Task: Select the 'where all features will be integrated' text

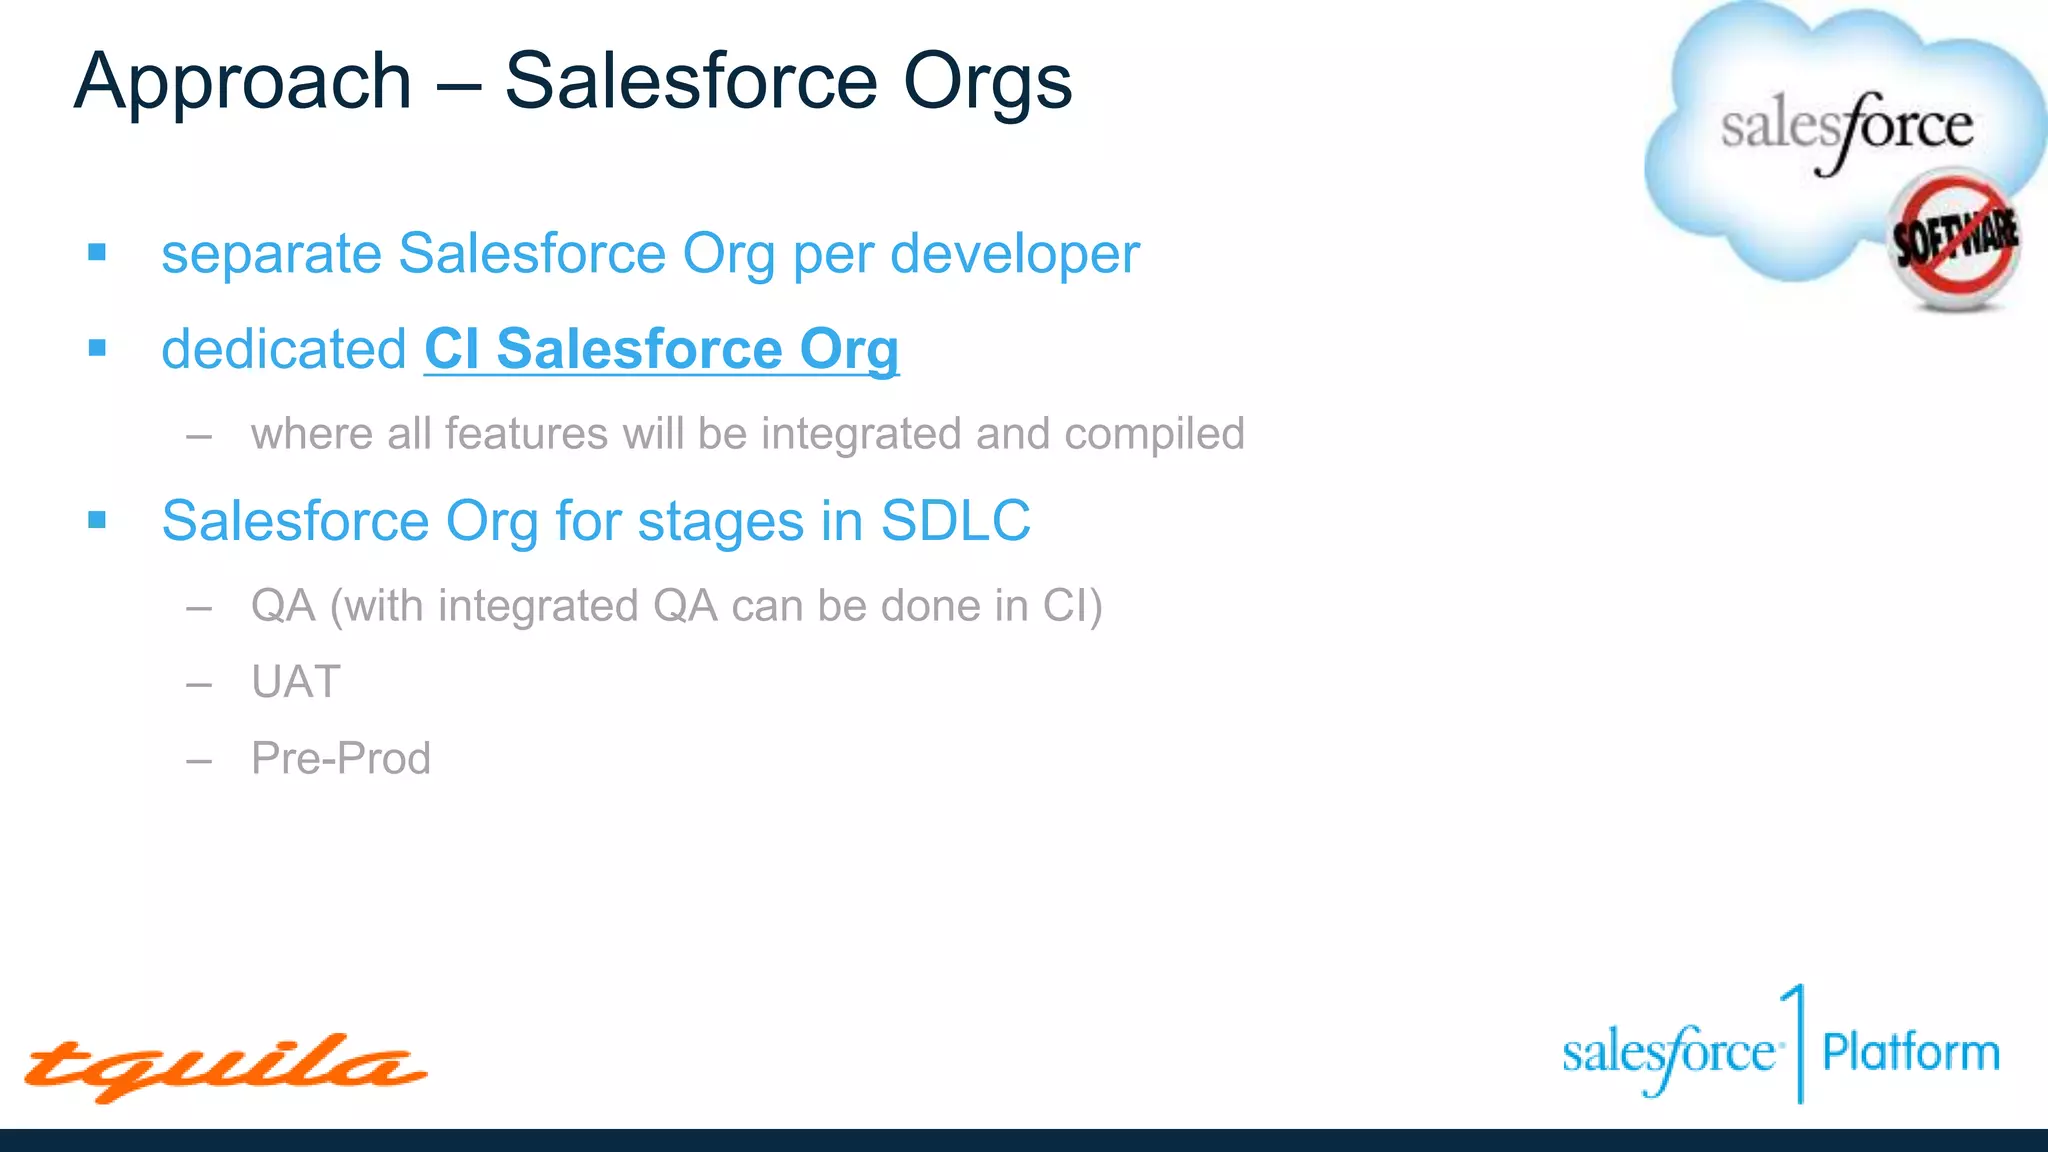Action: tap(747, 434)
